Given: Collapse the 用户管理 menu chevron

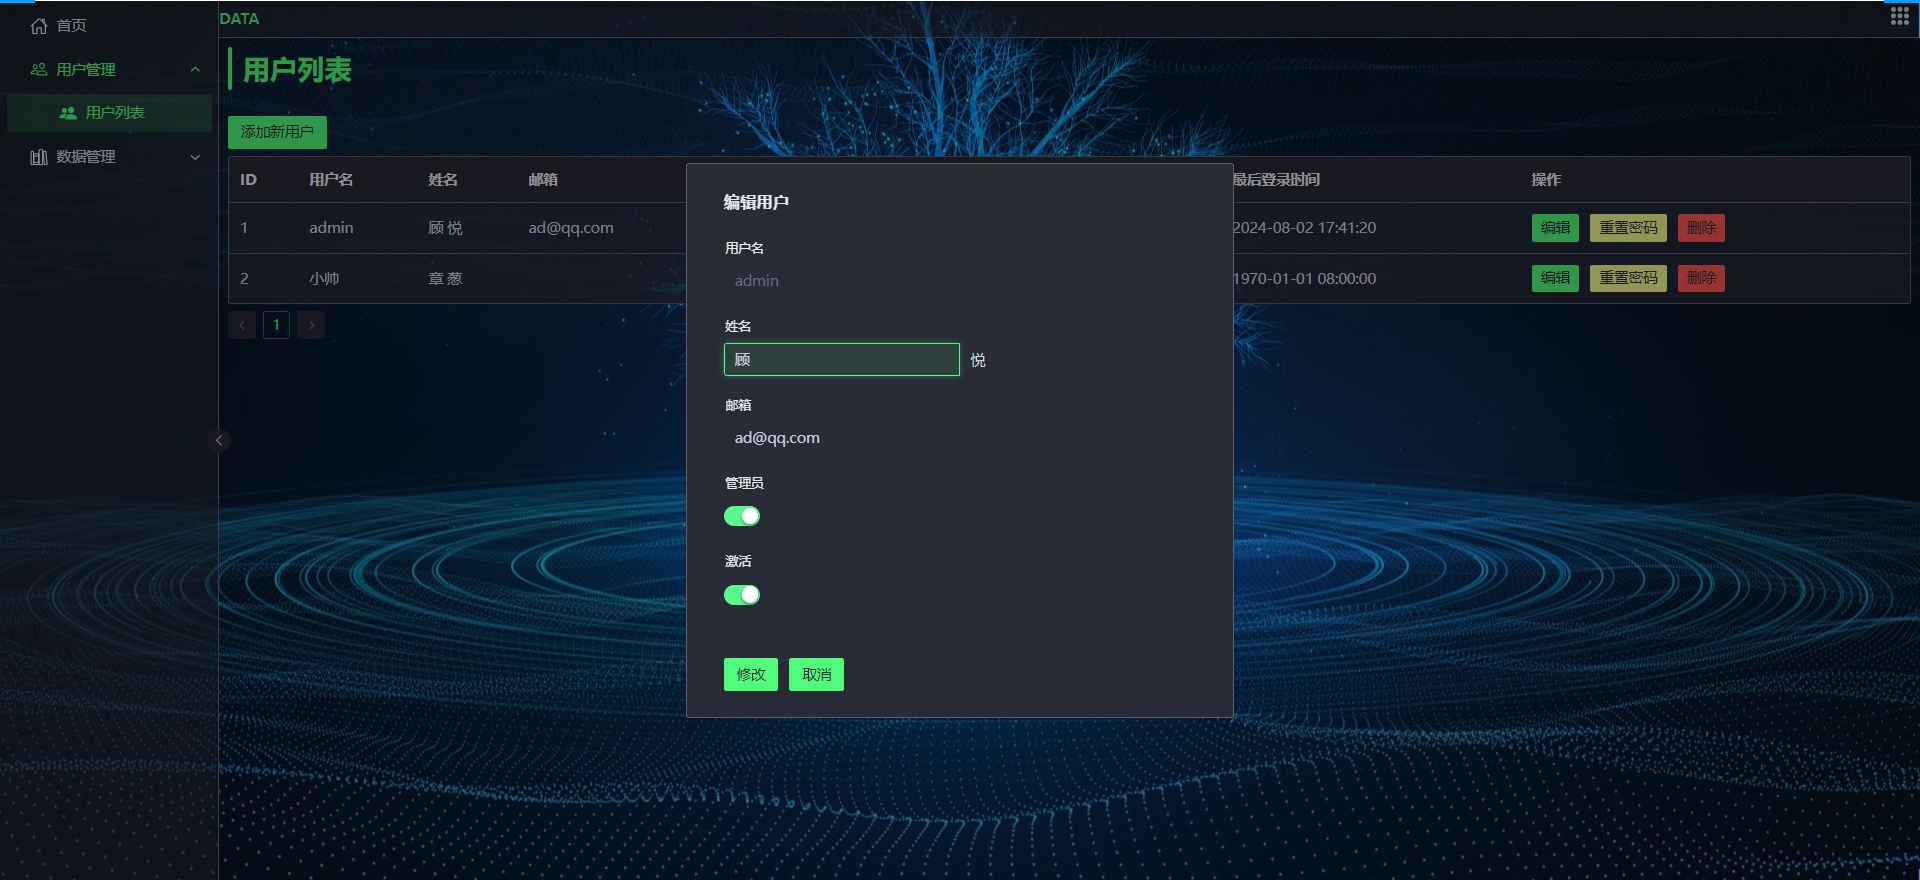Looking at the screenshot, I should (x=195, y=70).
